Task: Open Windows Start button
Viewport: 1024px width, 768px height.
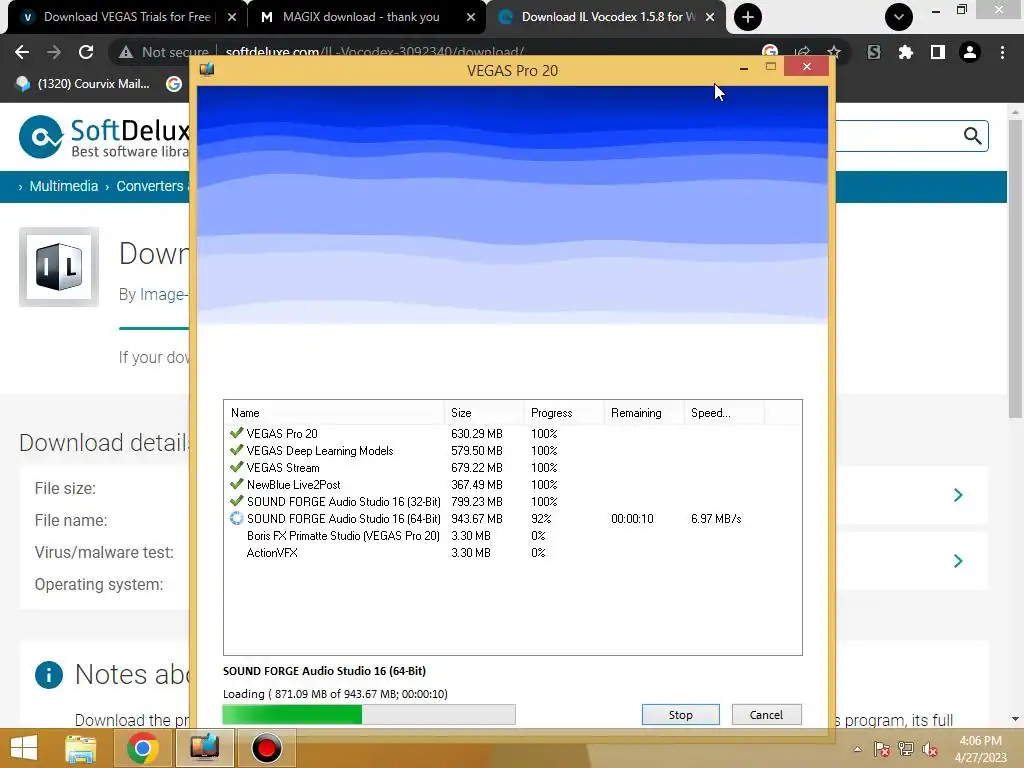Action: [24, 748]
